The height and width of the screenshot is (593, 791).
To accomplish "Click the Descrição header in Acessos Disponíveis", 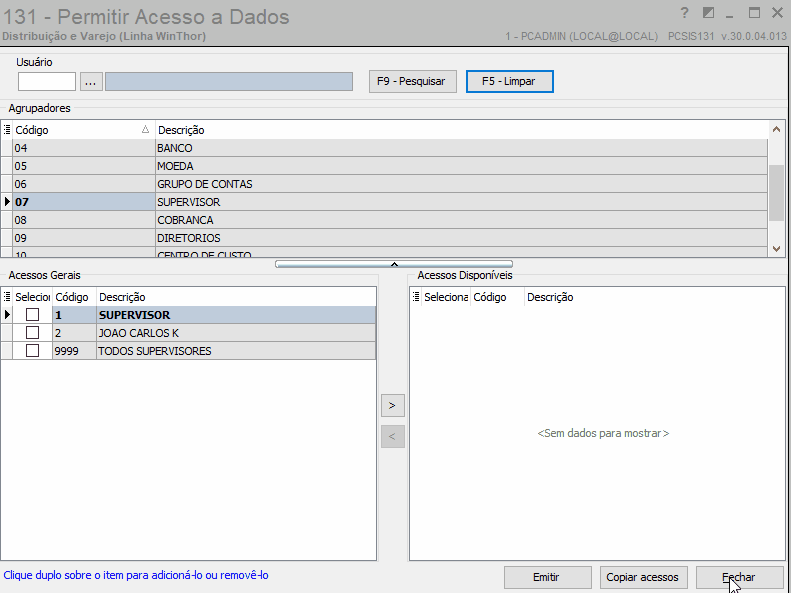I will coord(654,297).
